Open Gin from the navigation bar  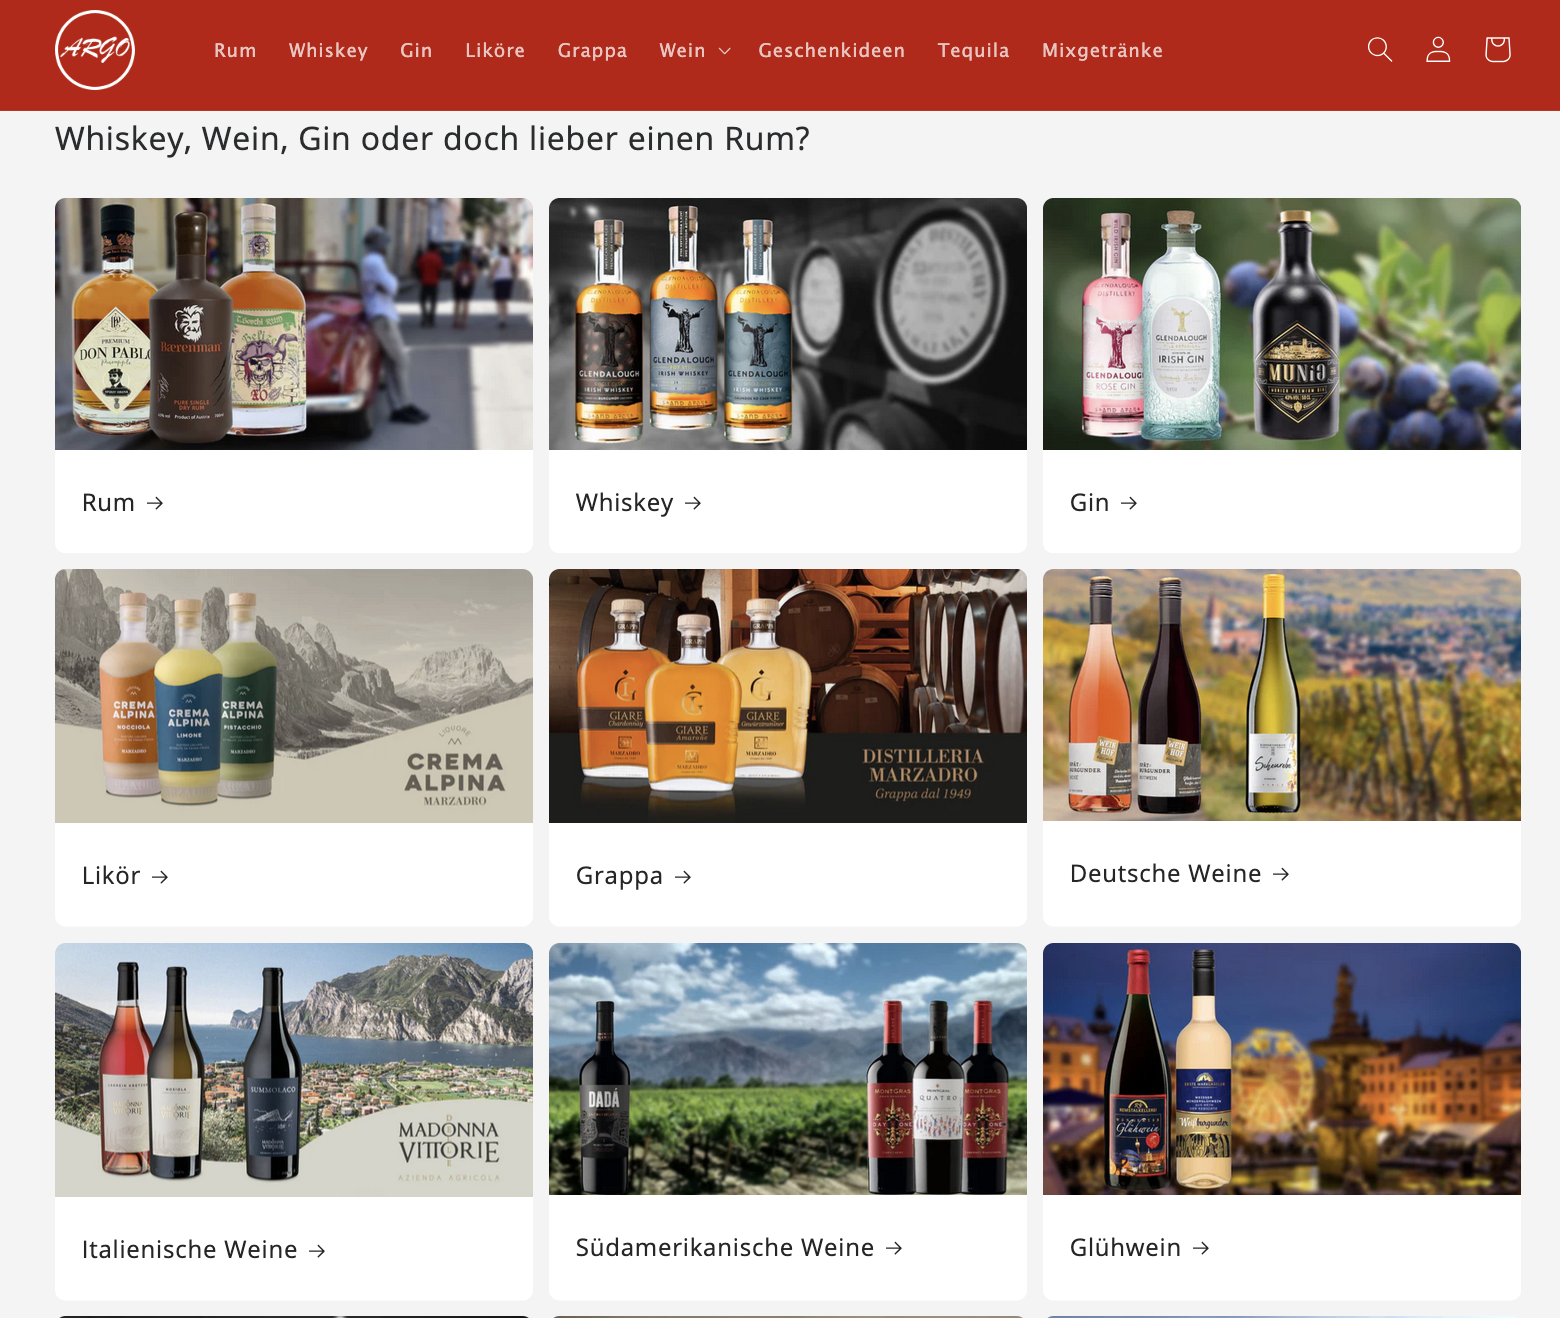(x=416, y=51)
